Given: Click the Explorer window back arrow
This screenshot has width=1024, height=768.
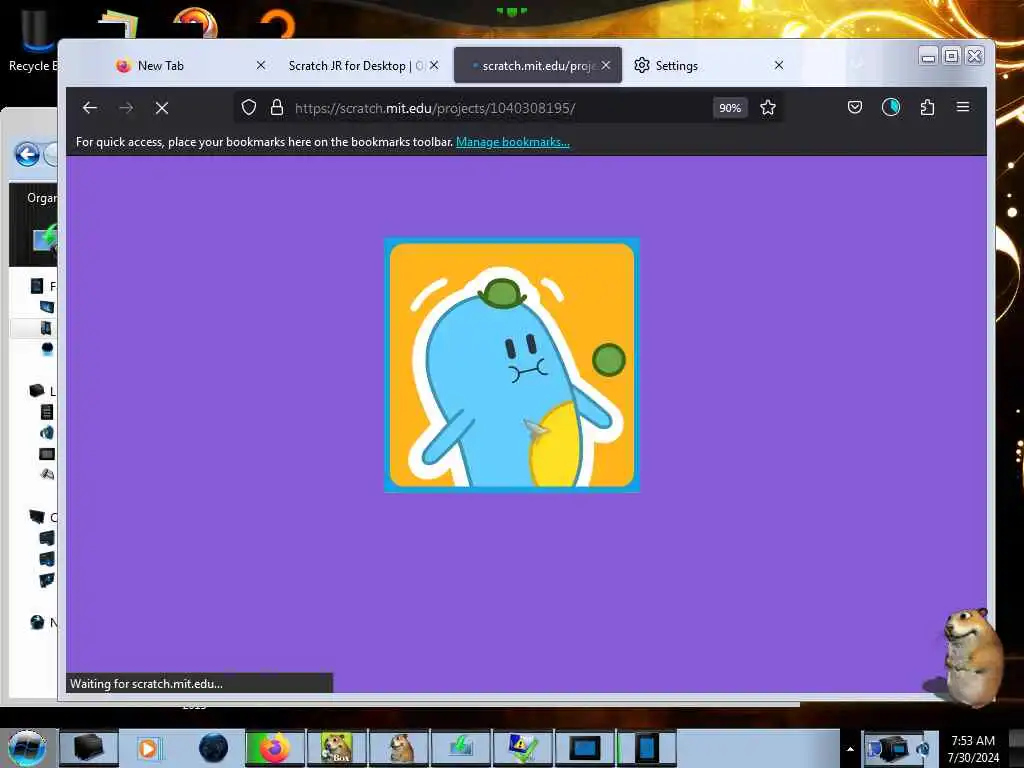Looking at the screenshot, I should (x=27, y=155).
